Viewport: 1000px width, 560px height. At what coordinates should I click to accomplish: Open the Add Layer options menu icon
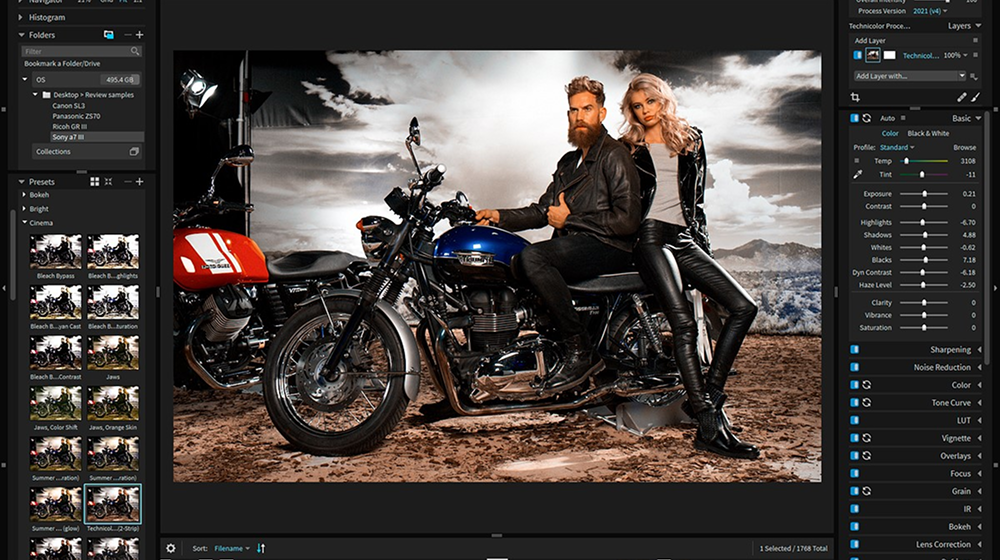(x=975, y=40)
